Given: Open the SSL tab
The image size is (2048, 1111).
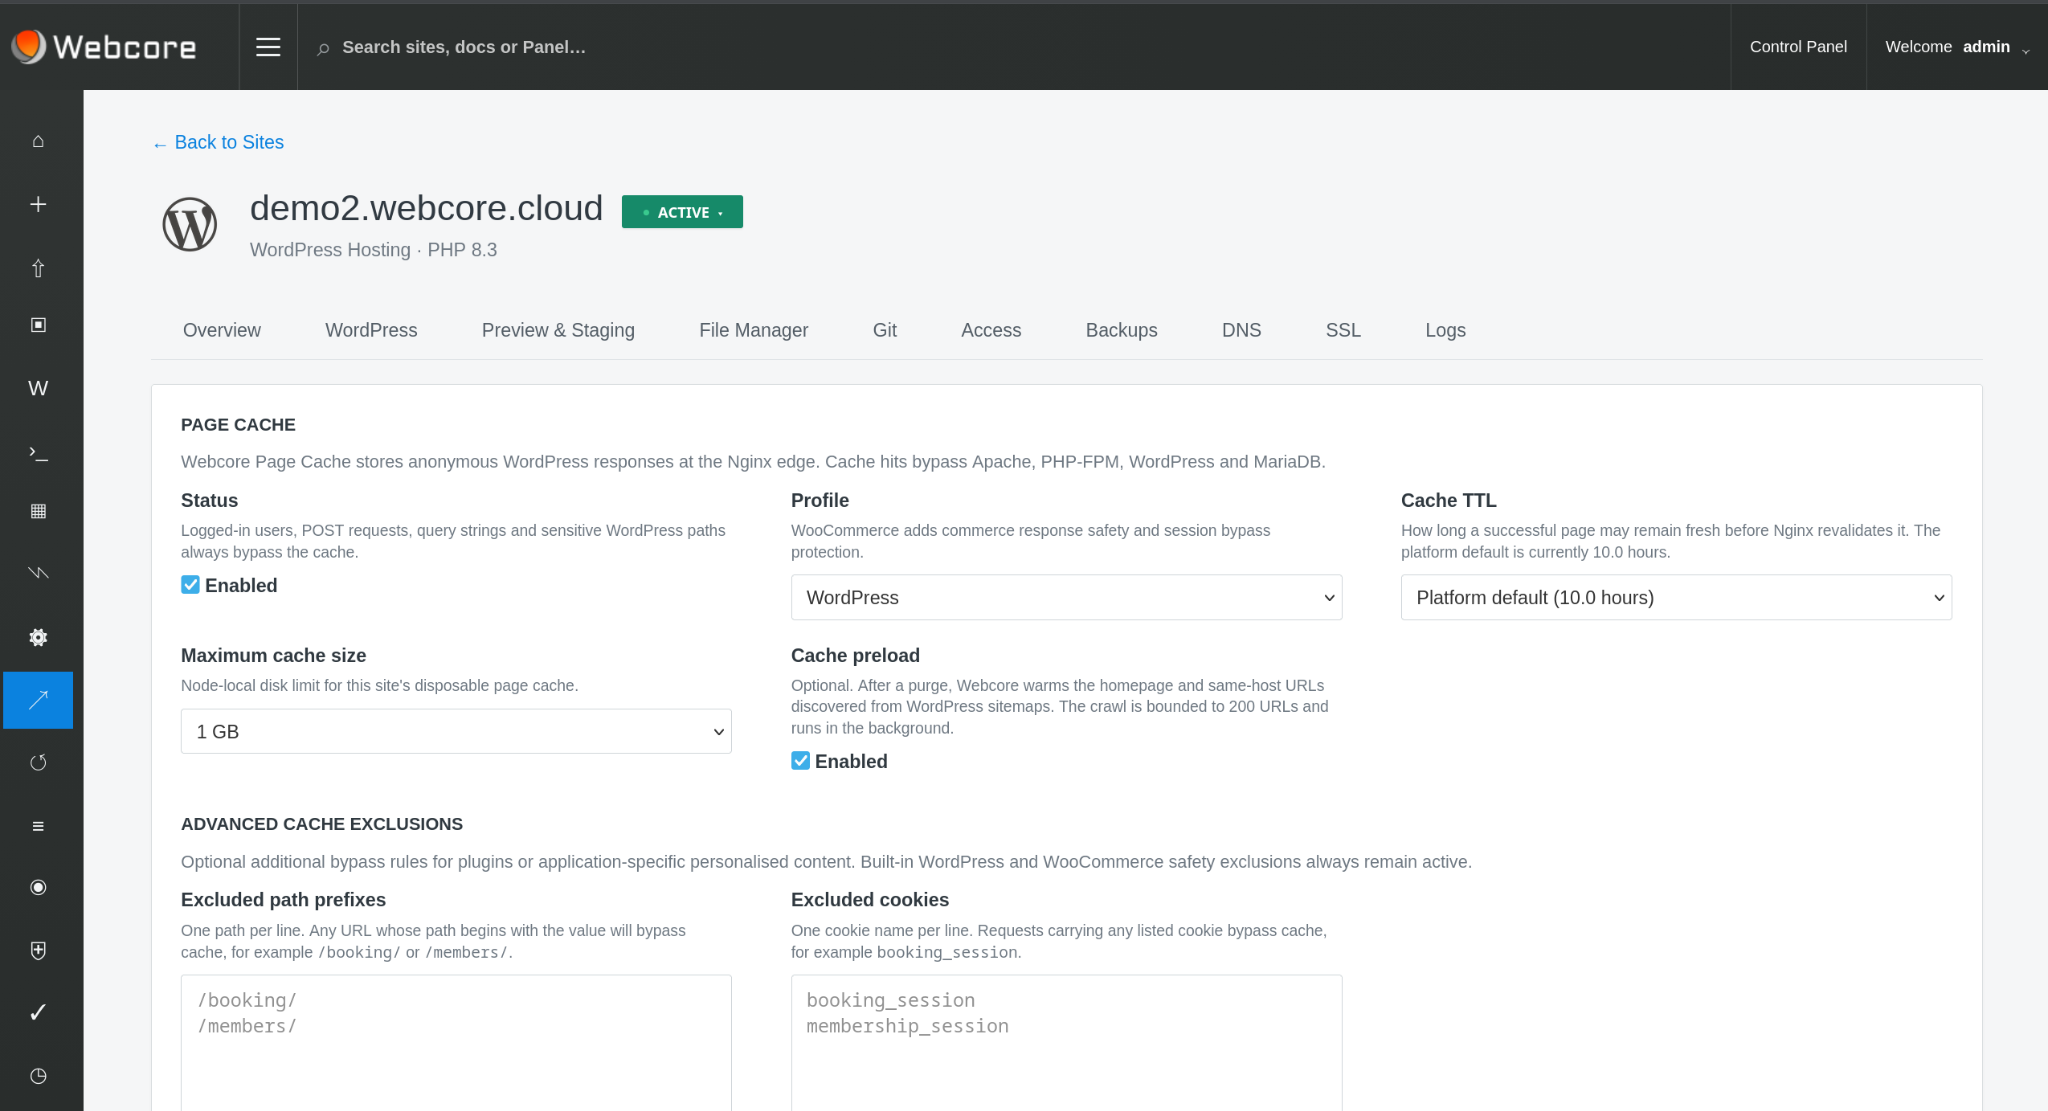Looking at the screenshot, I should coord(1343,330).
